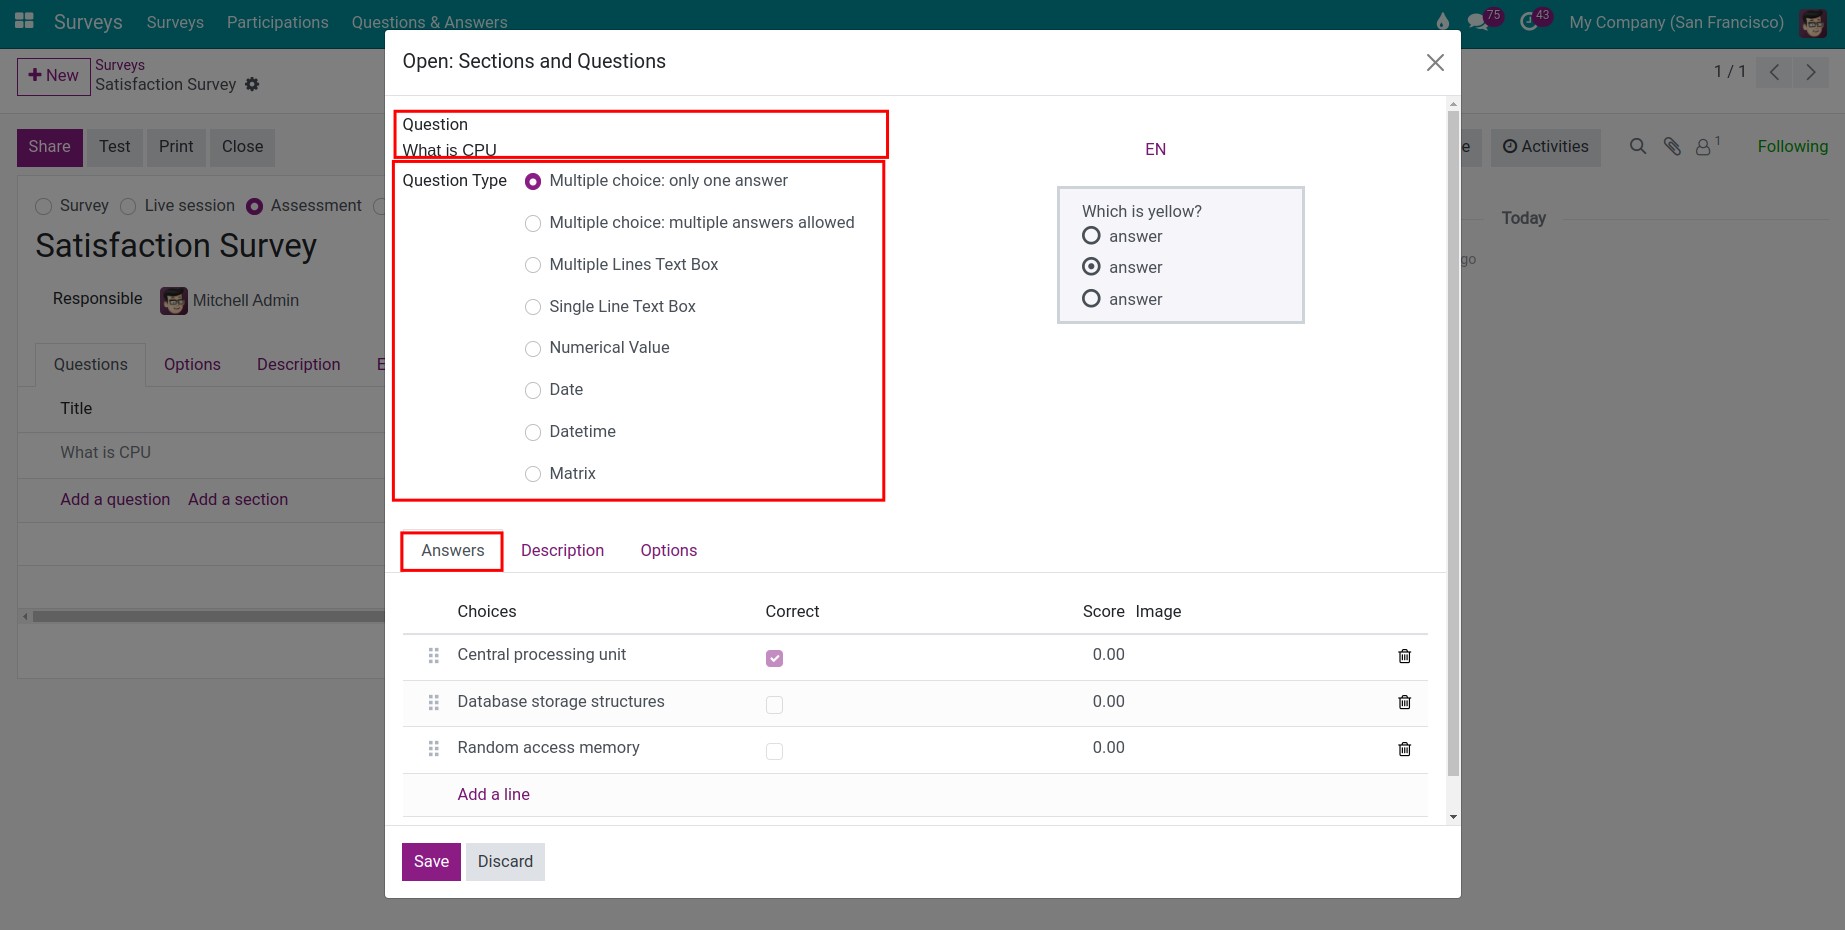Open the activities clock icon with badge 43

(x=1531, y=21)
